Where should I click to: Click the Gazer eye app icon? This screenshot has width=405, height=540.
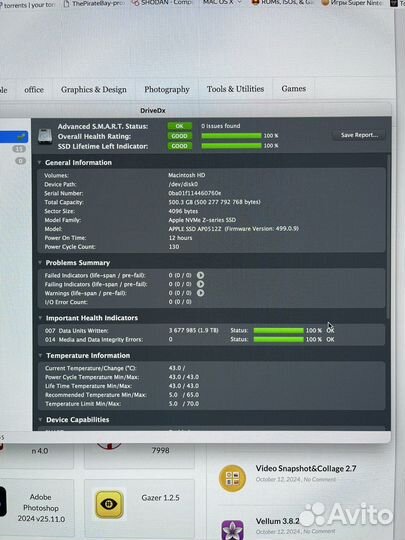tap(110, 505)
